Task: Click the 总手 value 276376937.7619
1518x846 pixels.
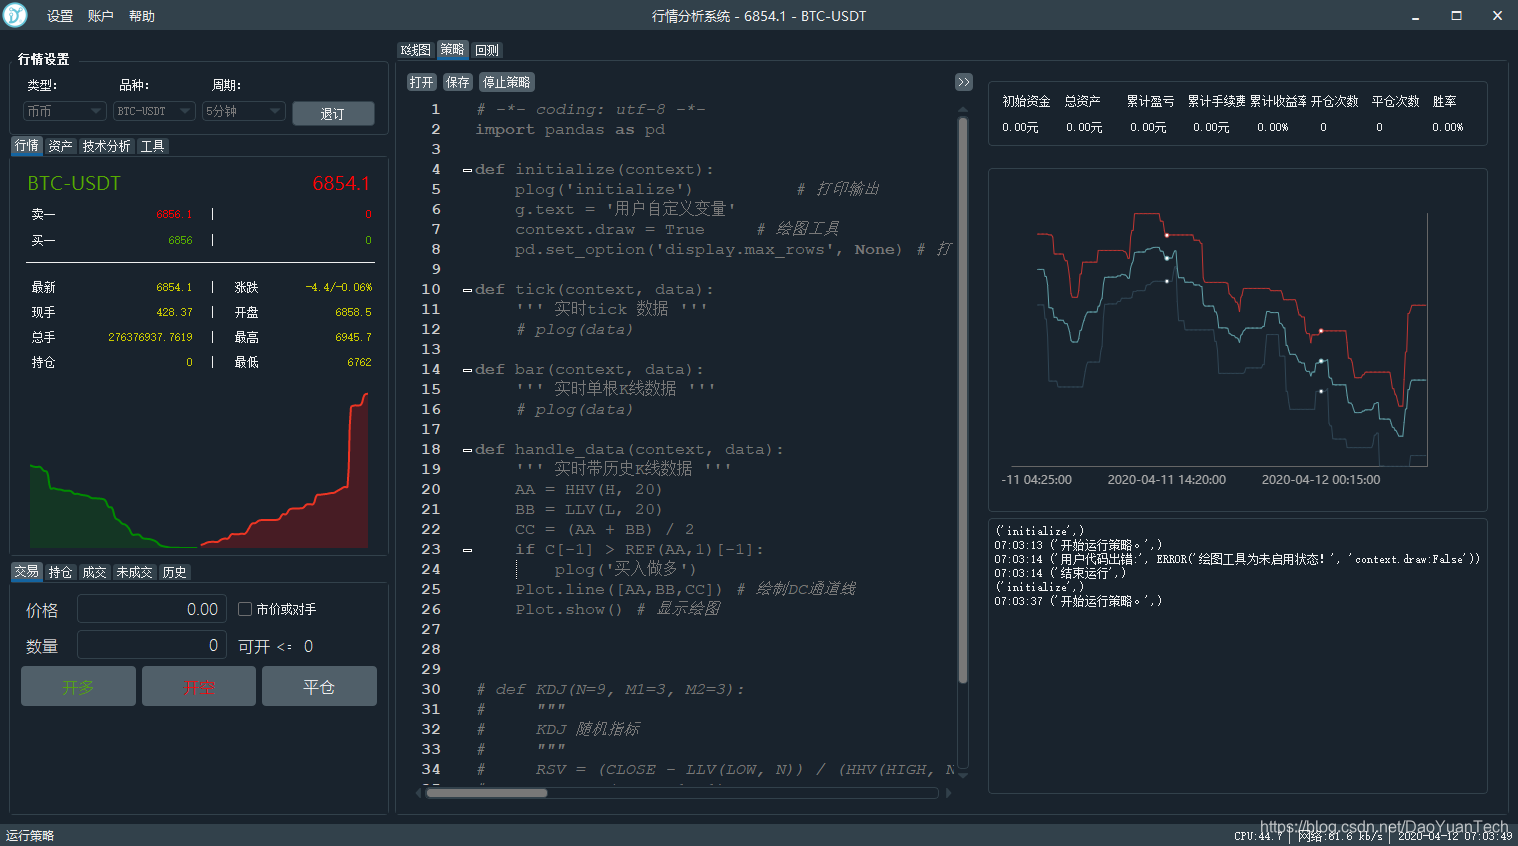Action: (x=150, y=337)
